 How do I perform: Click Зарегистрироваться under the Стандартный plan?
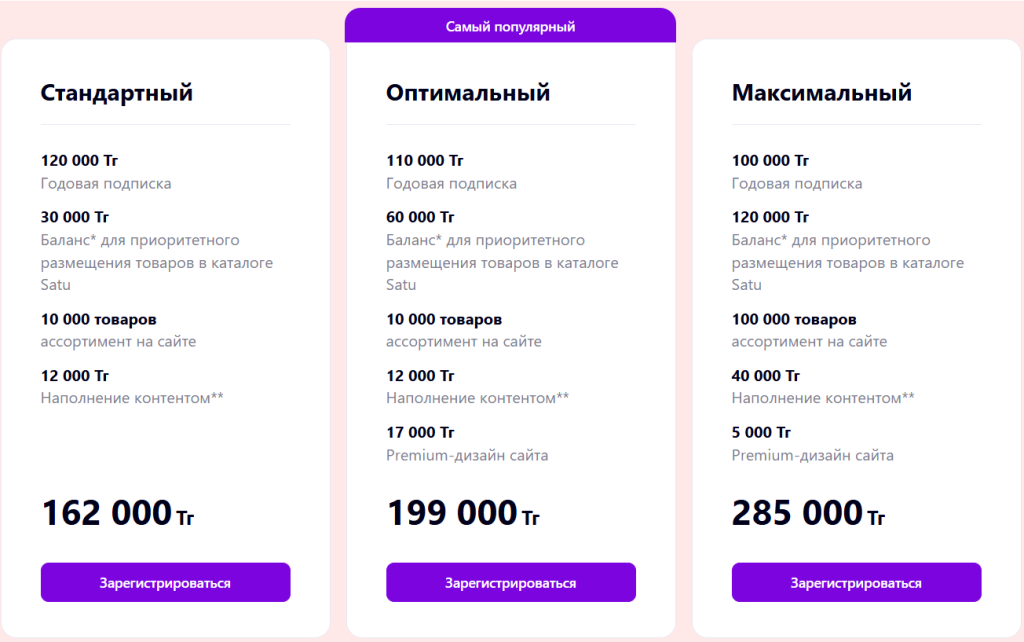165,582
